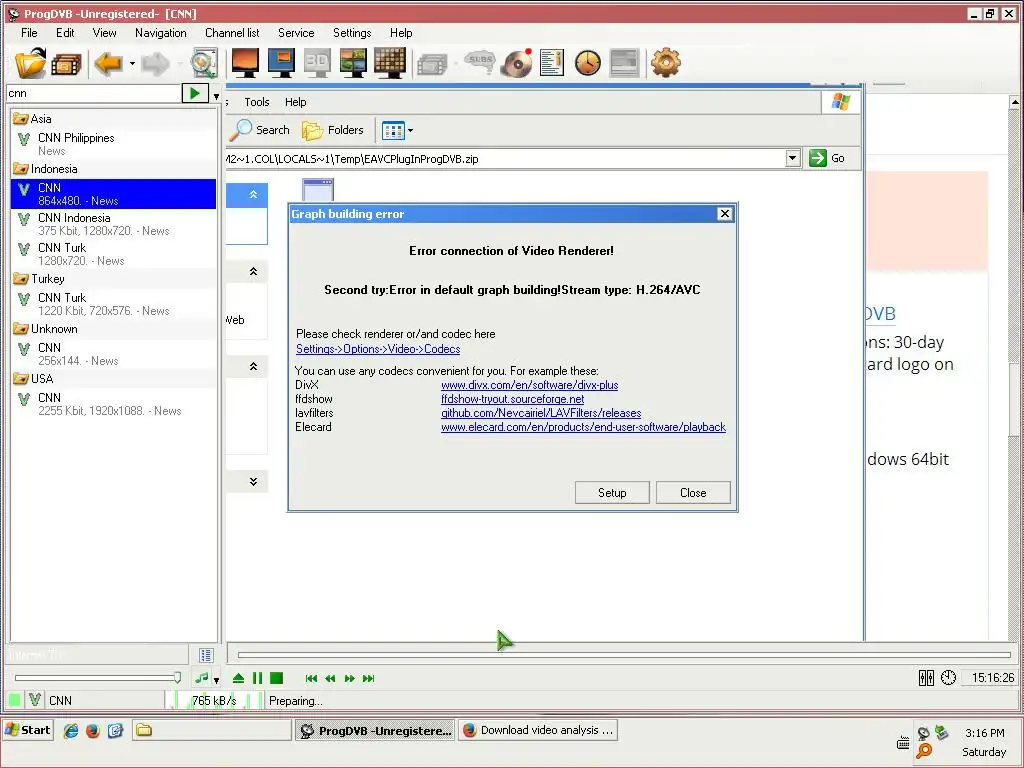Select CNN 256x144 channel
The width and height of the screenshot is (1024, 768).
(x=114, y=354)
